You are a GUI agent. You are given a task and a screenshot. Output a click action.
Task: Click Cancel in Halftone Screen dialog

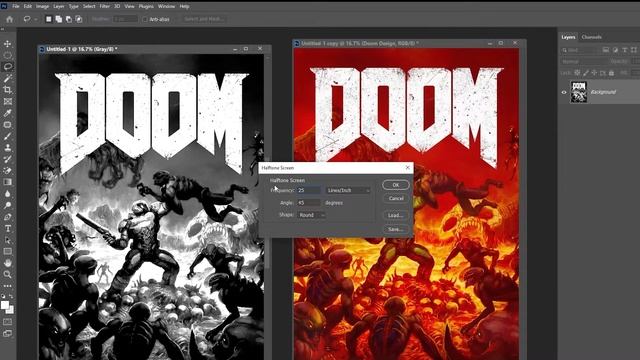point(396,198)
